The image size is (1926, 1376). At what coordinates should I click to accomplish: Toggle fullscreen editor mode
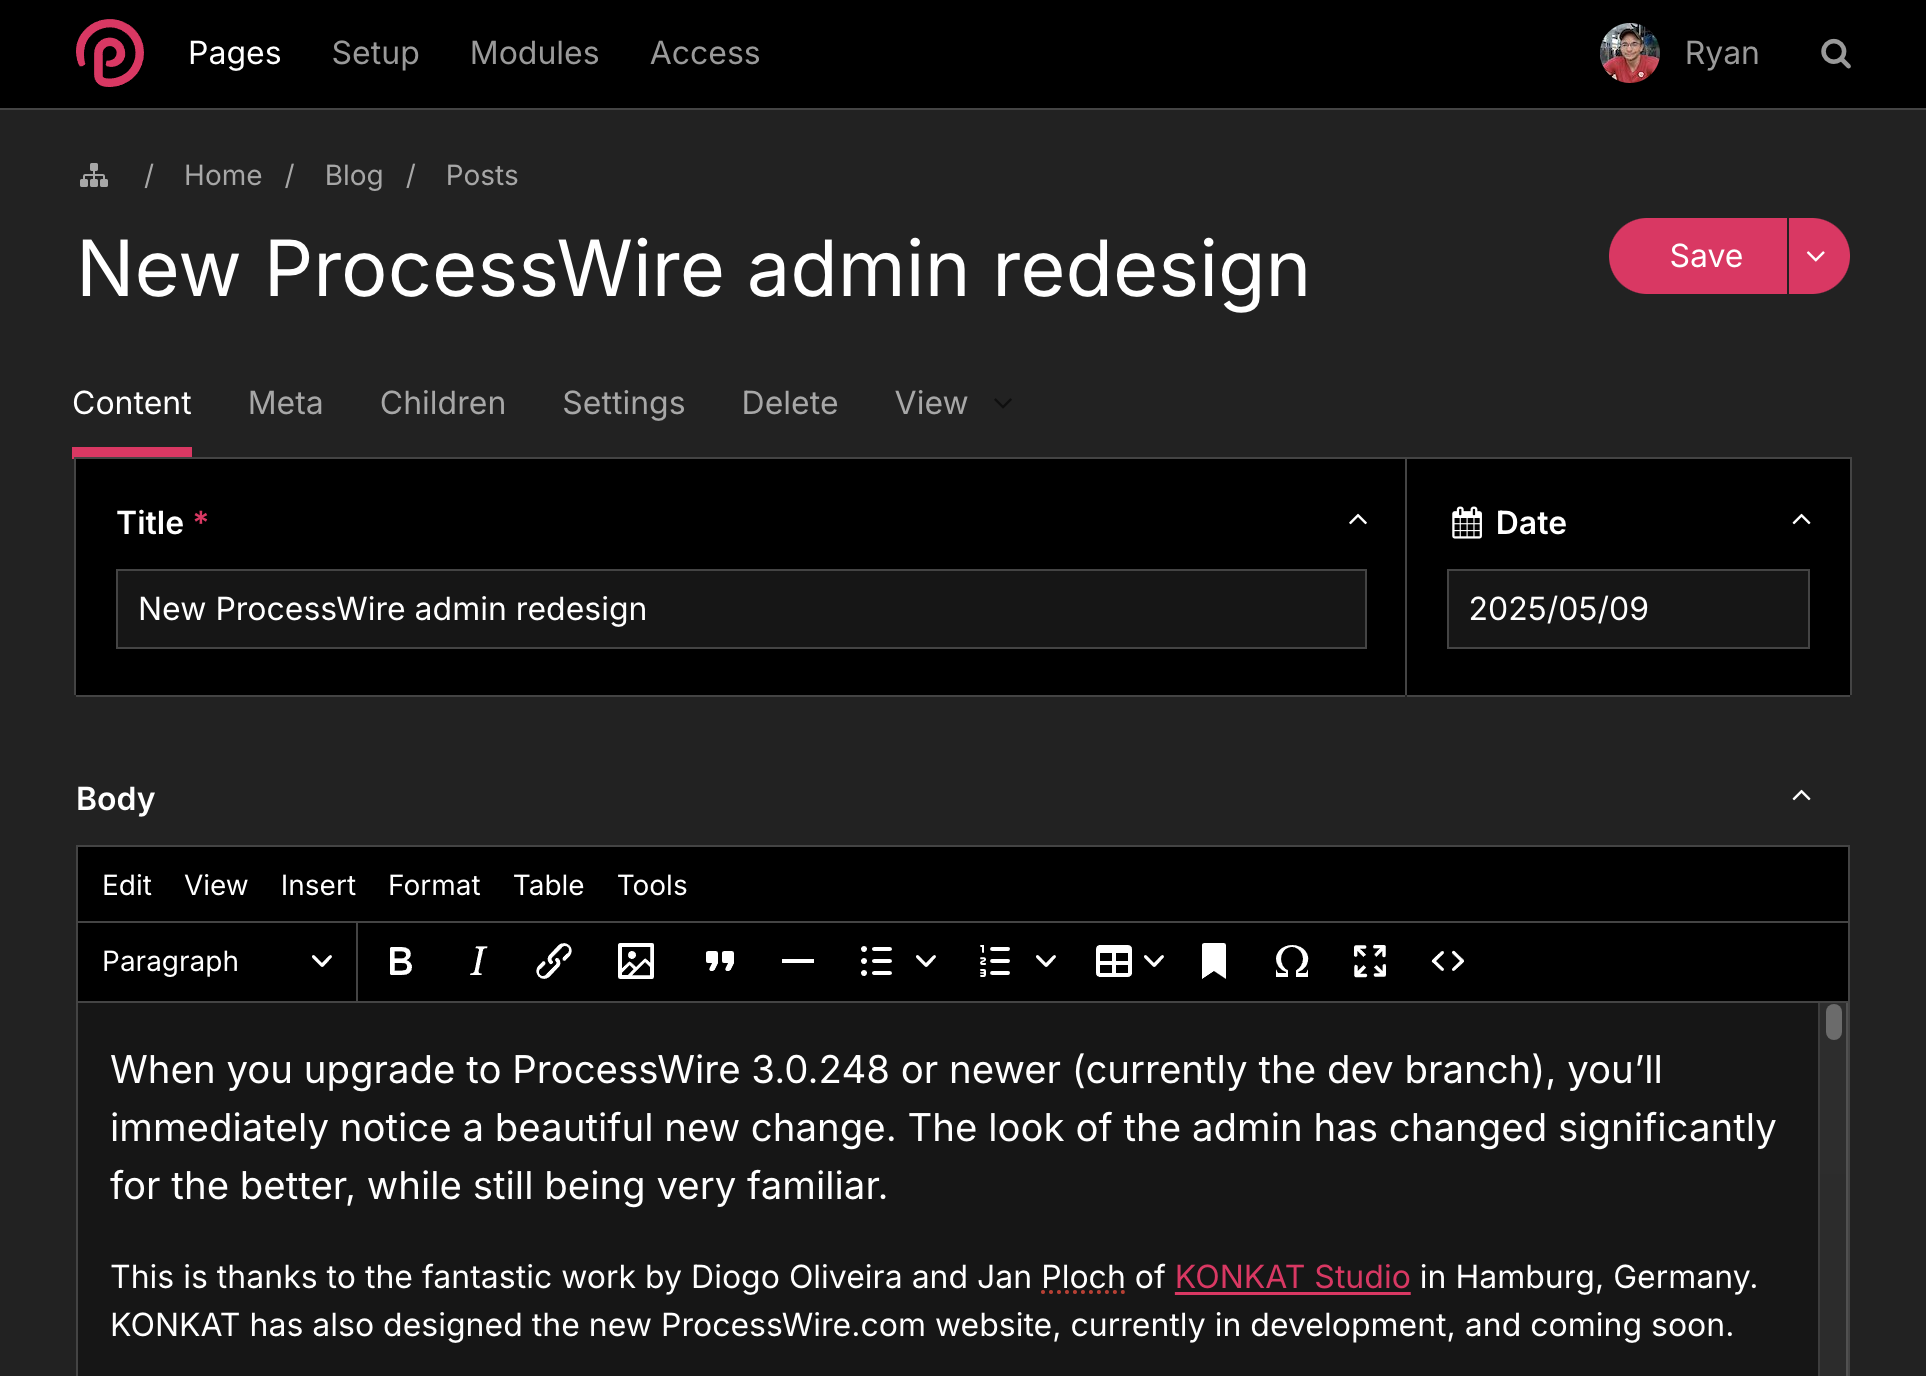coord(1370,961)
